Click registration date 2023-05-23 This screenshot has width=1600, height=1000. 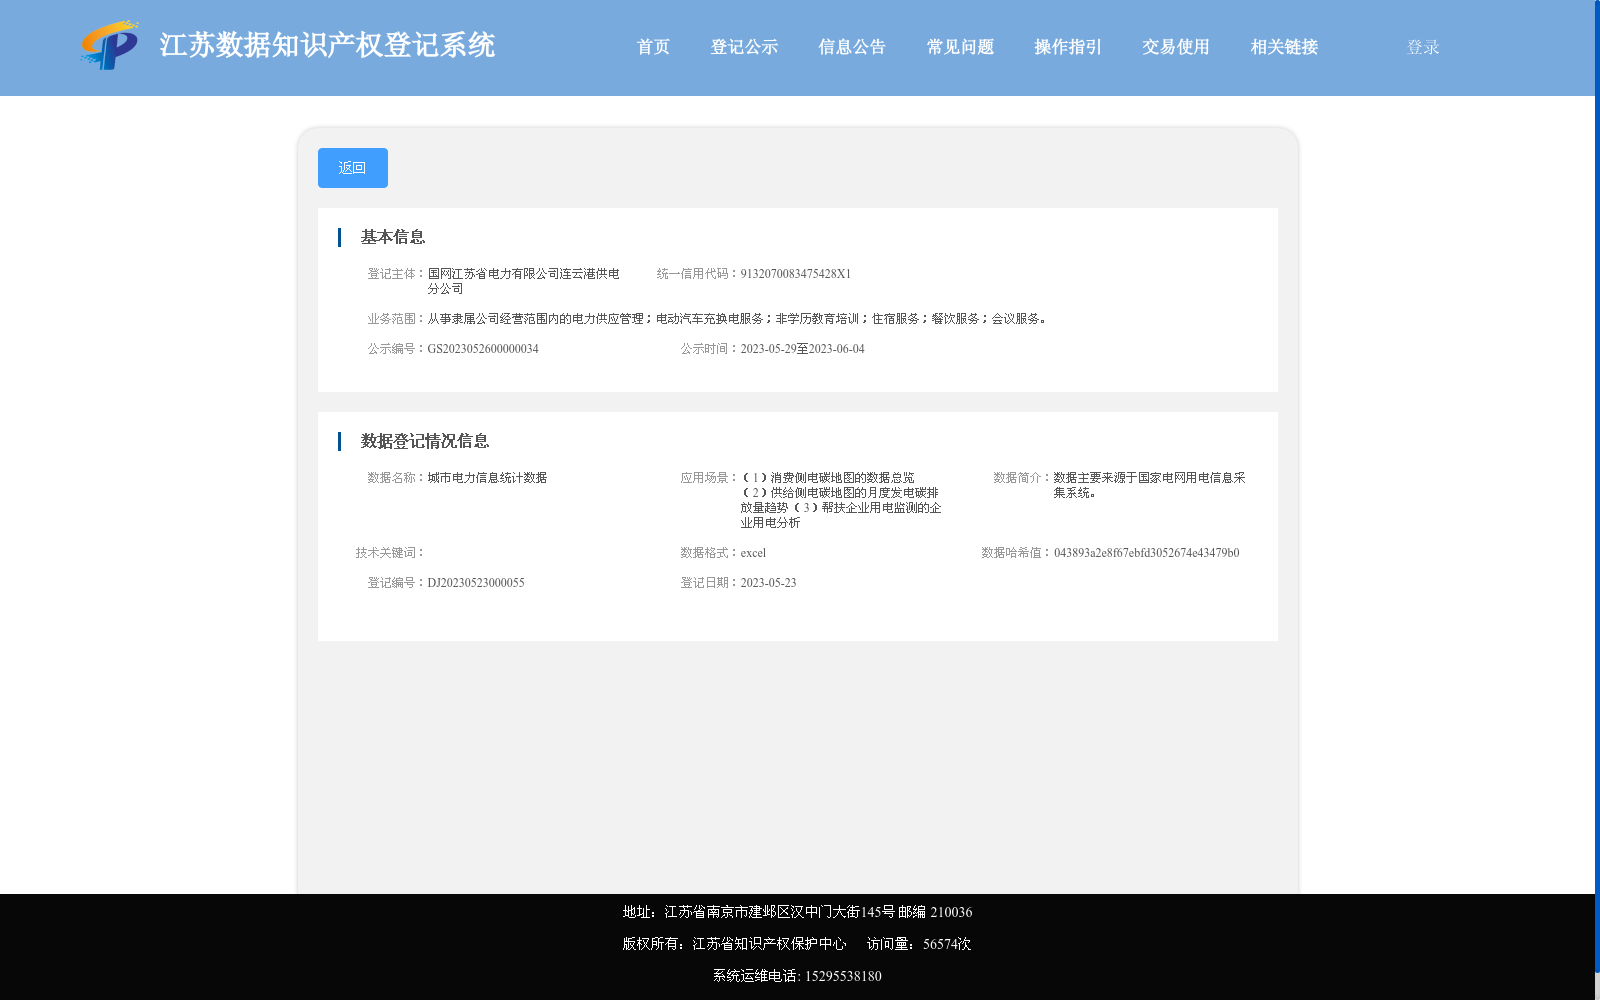pyautogui.click(x=768, y=583)
